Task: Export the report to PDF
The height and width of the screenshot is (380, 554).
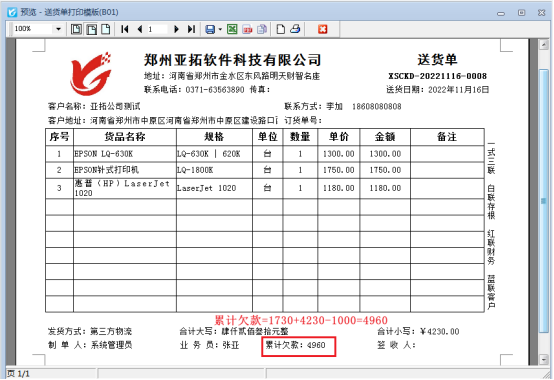Action: click(x=247, y=29)
